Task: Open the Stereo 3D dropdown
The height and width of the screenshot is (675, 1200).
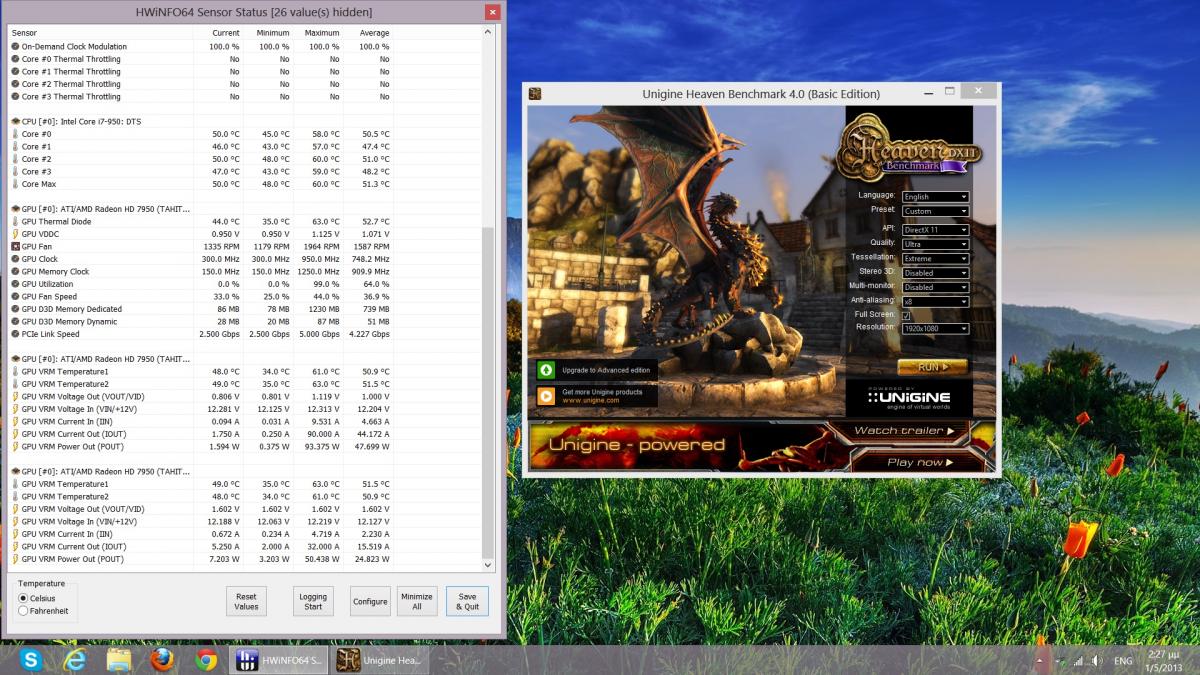Action: [x=935, y=272]
